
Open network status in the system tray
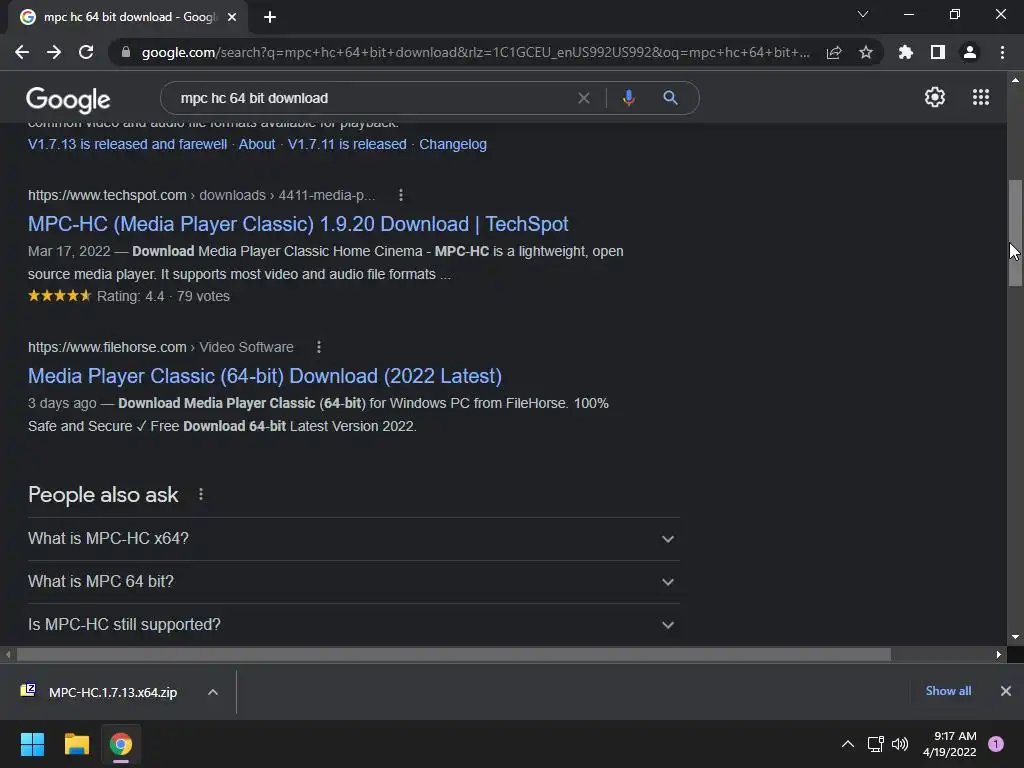coord(875,744)
